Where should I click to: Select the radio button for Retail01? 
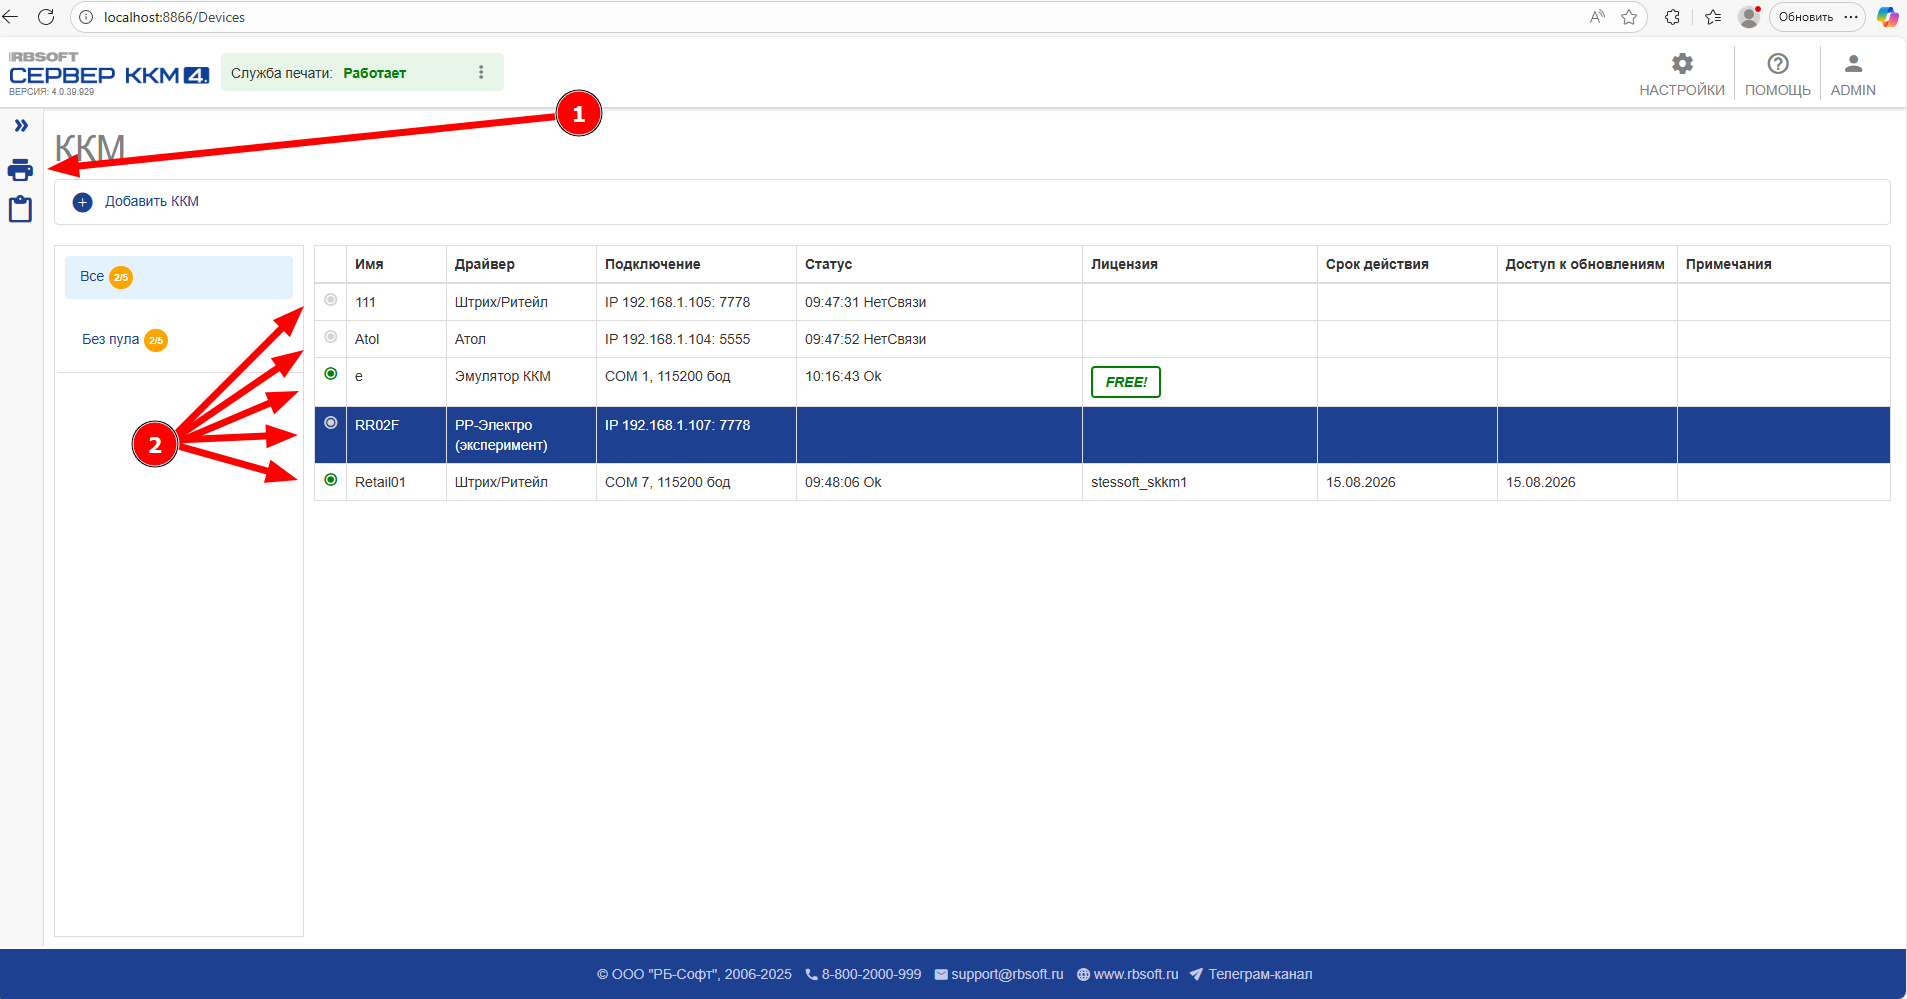click(331, 480)
